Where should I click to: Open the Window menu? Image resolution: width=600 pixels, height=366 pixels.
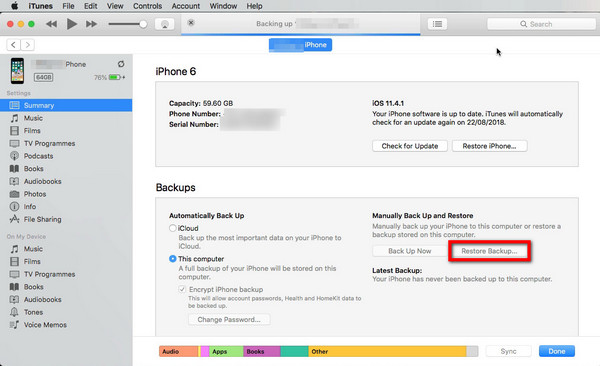coord(223,6)
